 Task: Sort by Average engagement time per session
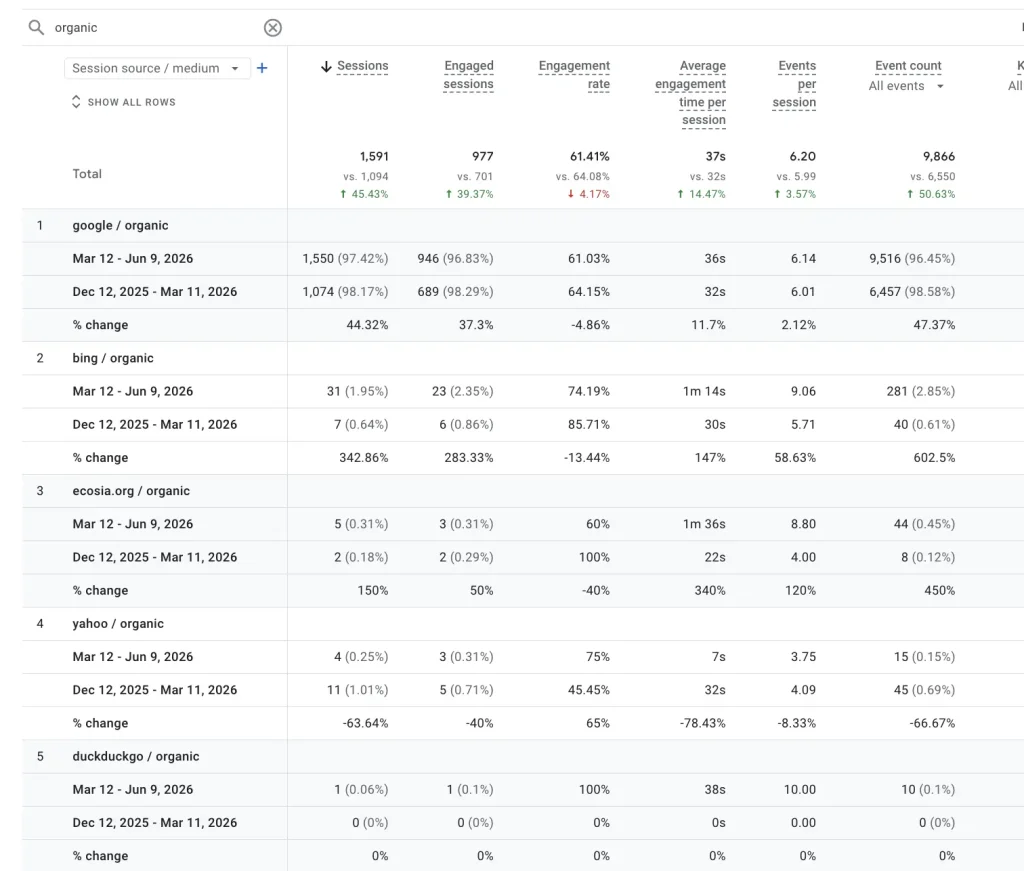[x=690, y=93]
